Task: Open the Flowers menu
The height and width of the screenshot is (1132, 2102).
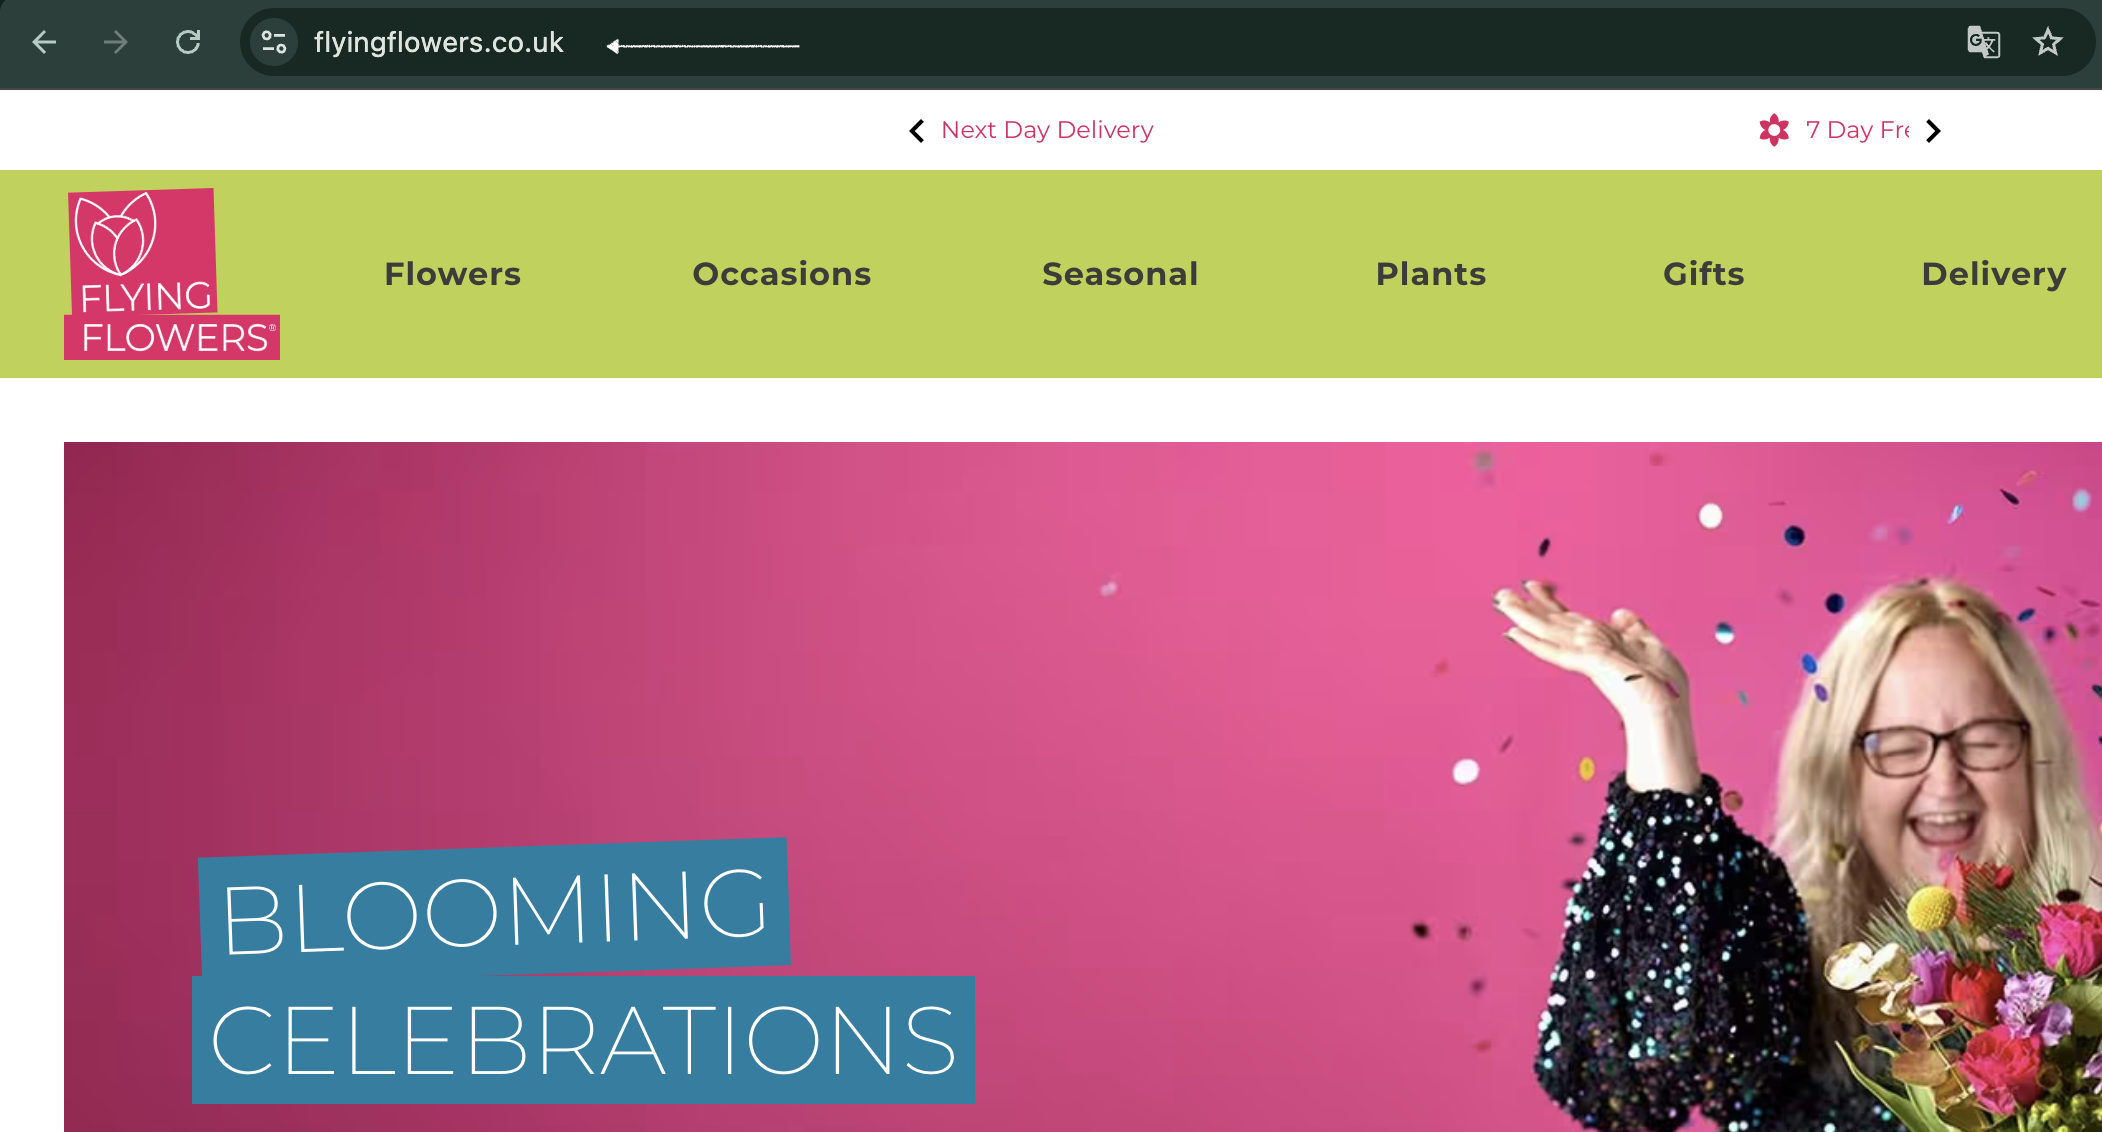Action: tap(453, 274)
